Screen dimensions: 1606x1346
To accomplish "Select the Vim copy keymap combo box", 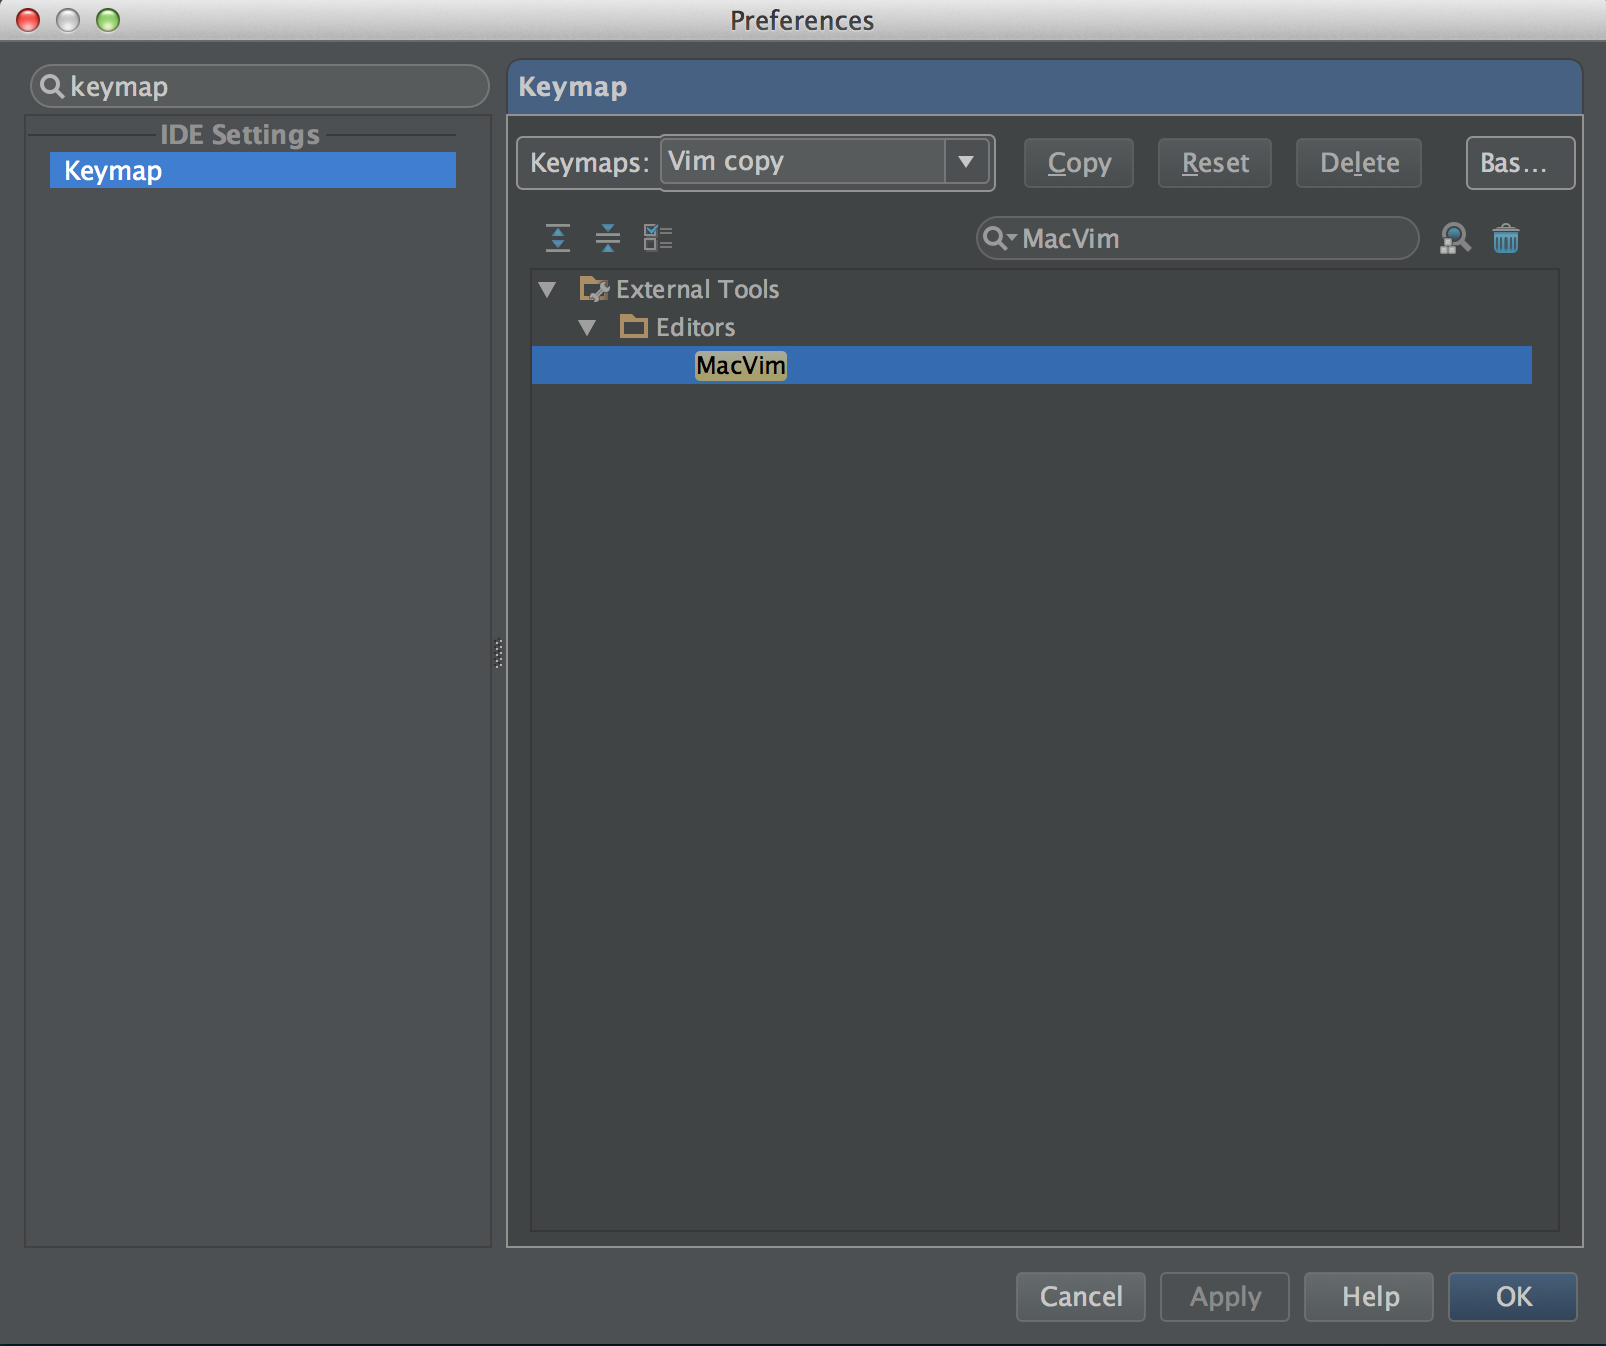I will click(x=825, y=162).
